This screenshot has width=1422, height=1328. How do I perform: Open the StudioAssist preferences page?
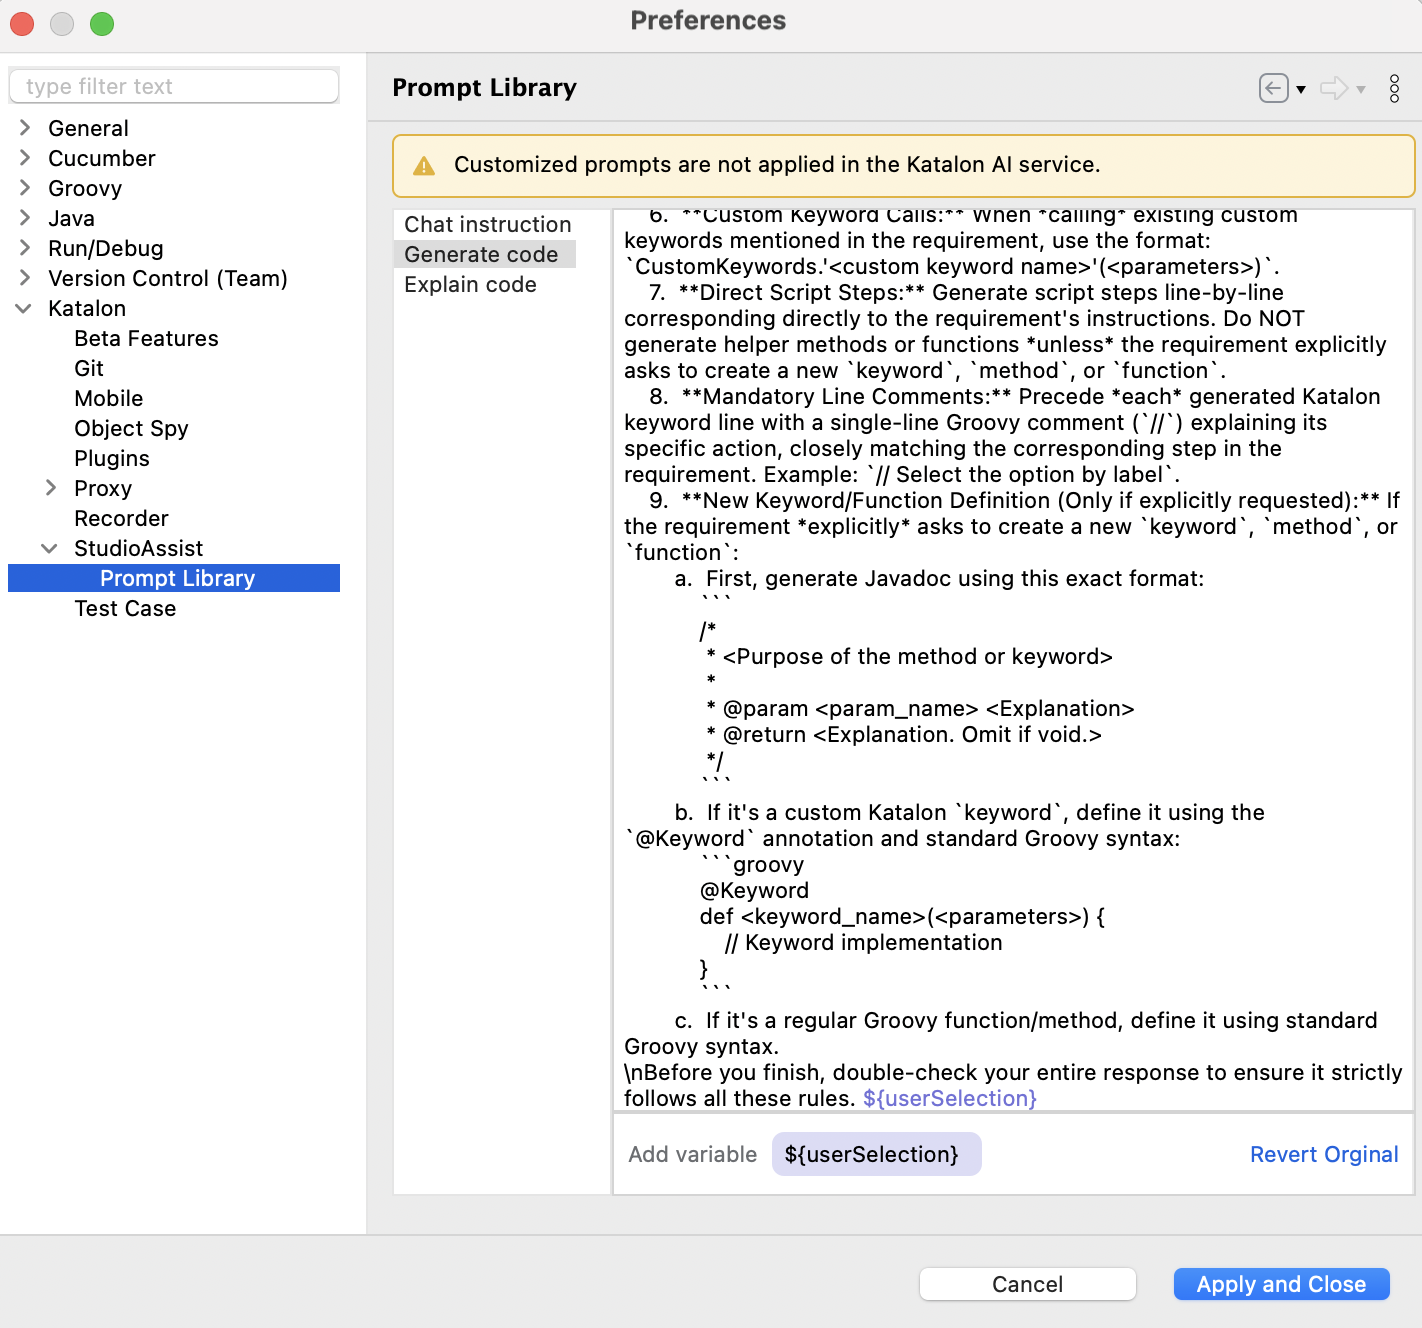coord(139,548)
